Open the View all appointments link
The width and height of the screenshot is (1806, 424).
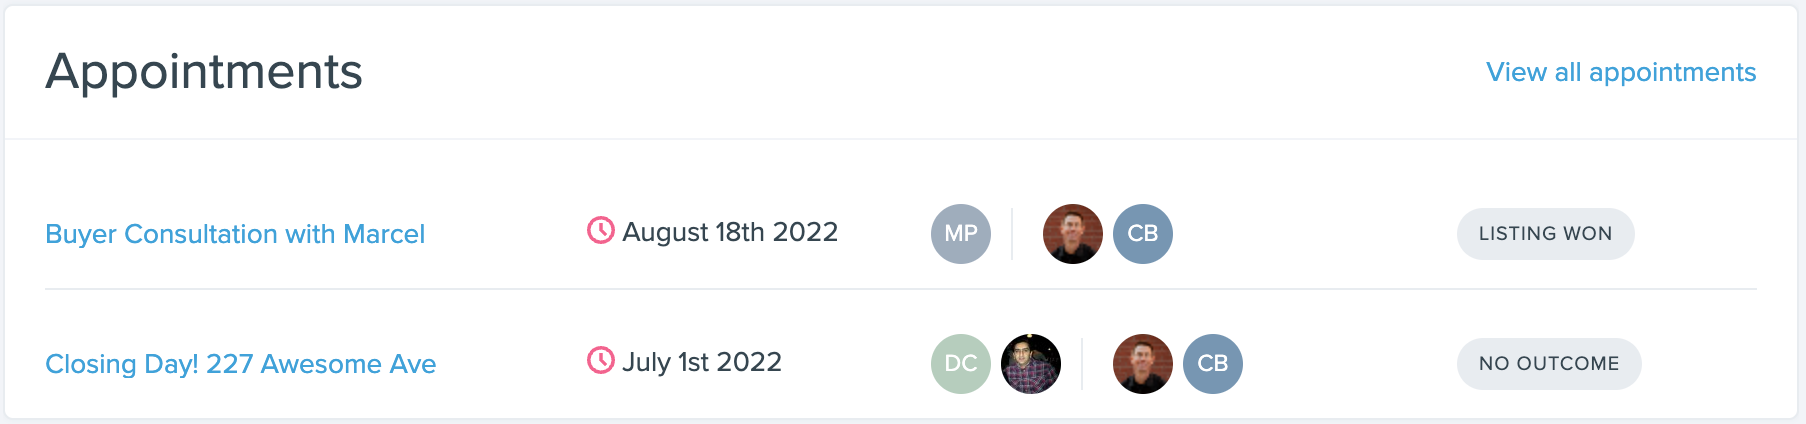1621,72
